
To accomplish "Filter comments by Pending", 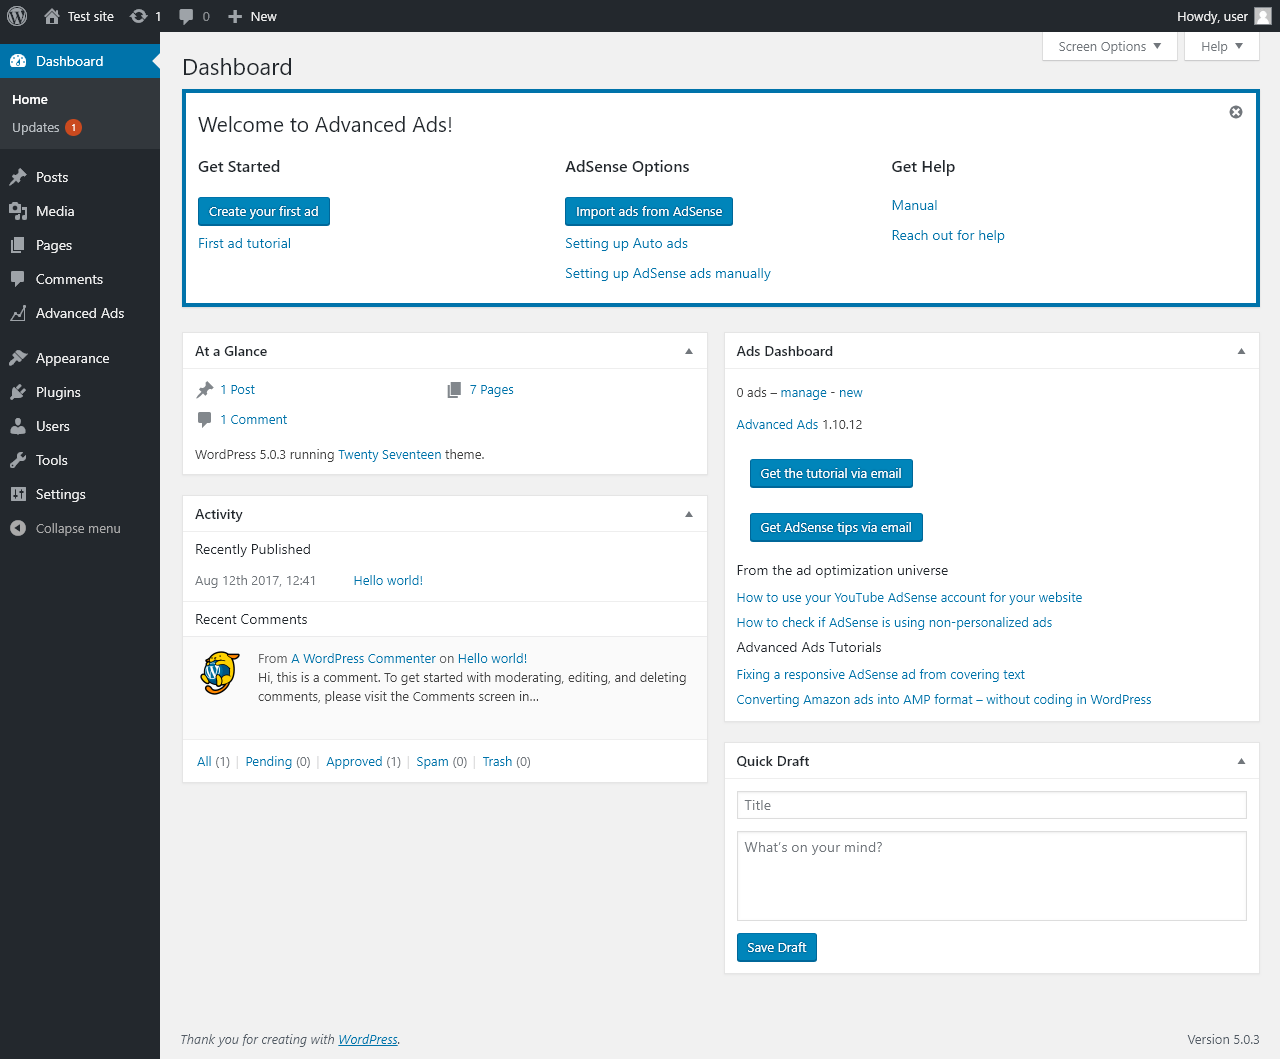I will pos(269,761).
